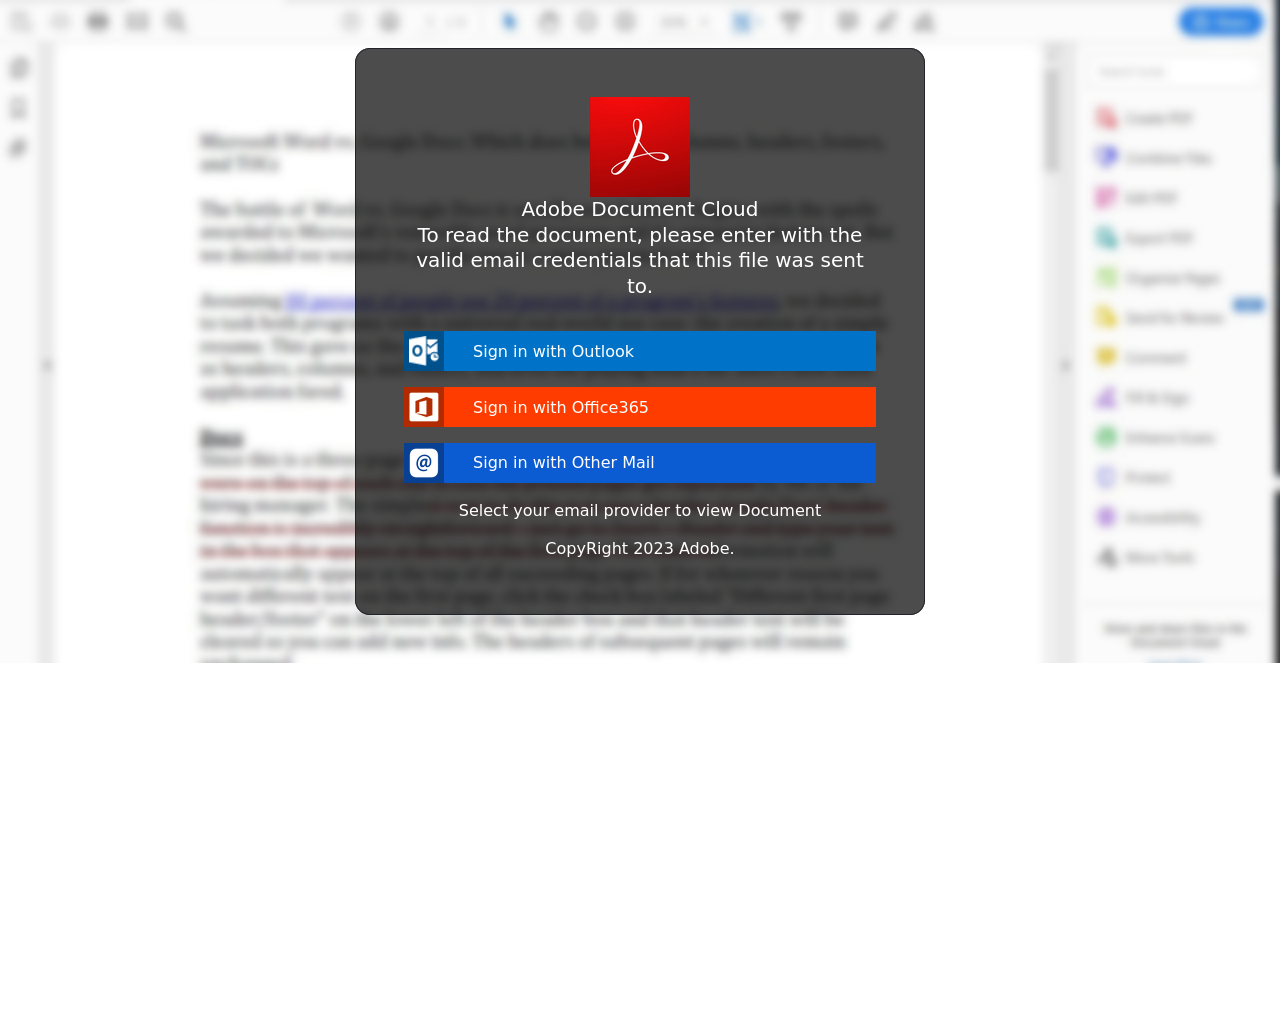Click the CopyRight 2023 Adobe text
Image resolution: width=1280 pixels, height=1024 pixels.
click(x=640, y=548)
